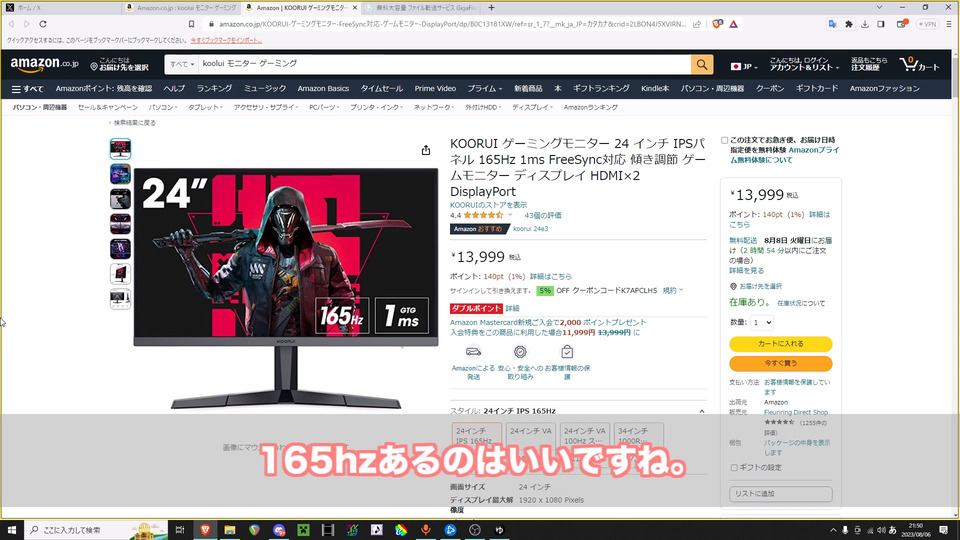Screen dimensions: 960x540
Task: Click the browser downloads icon
Action: pos(864,24)
